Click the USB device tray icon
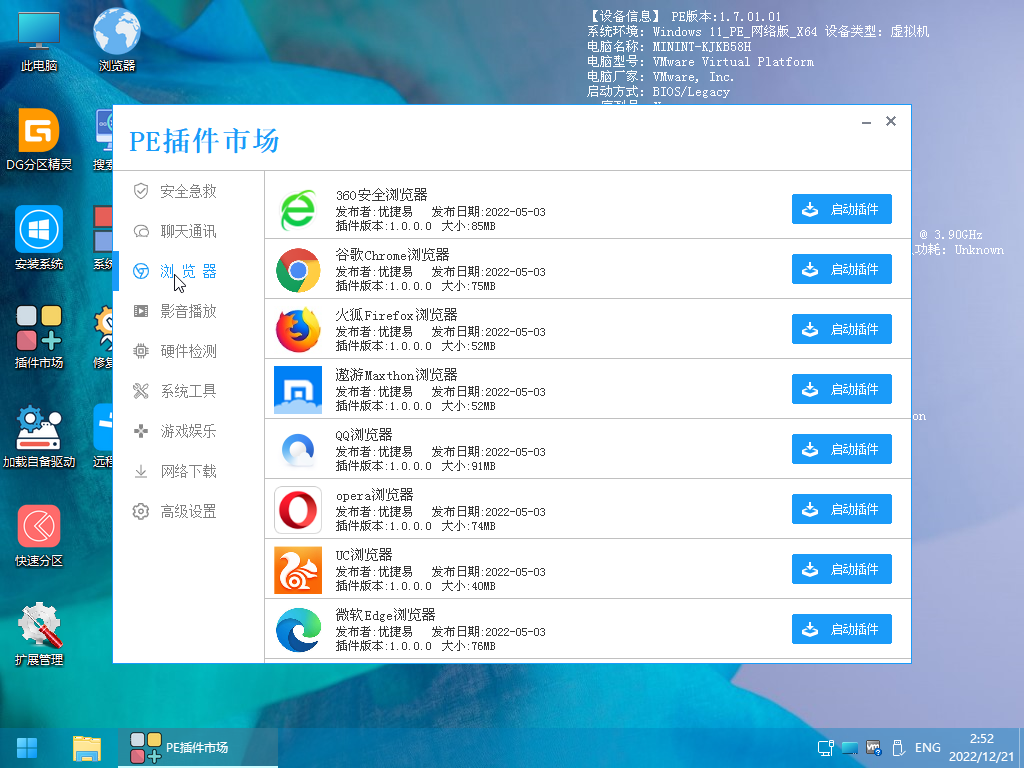The image size is (1024, 768). click(x=898, y=748)
